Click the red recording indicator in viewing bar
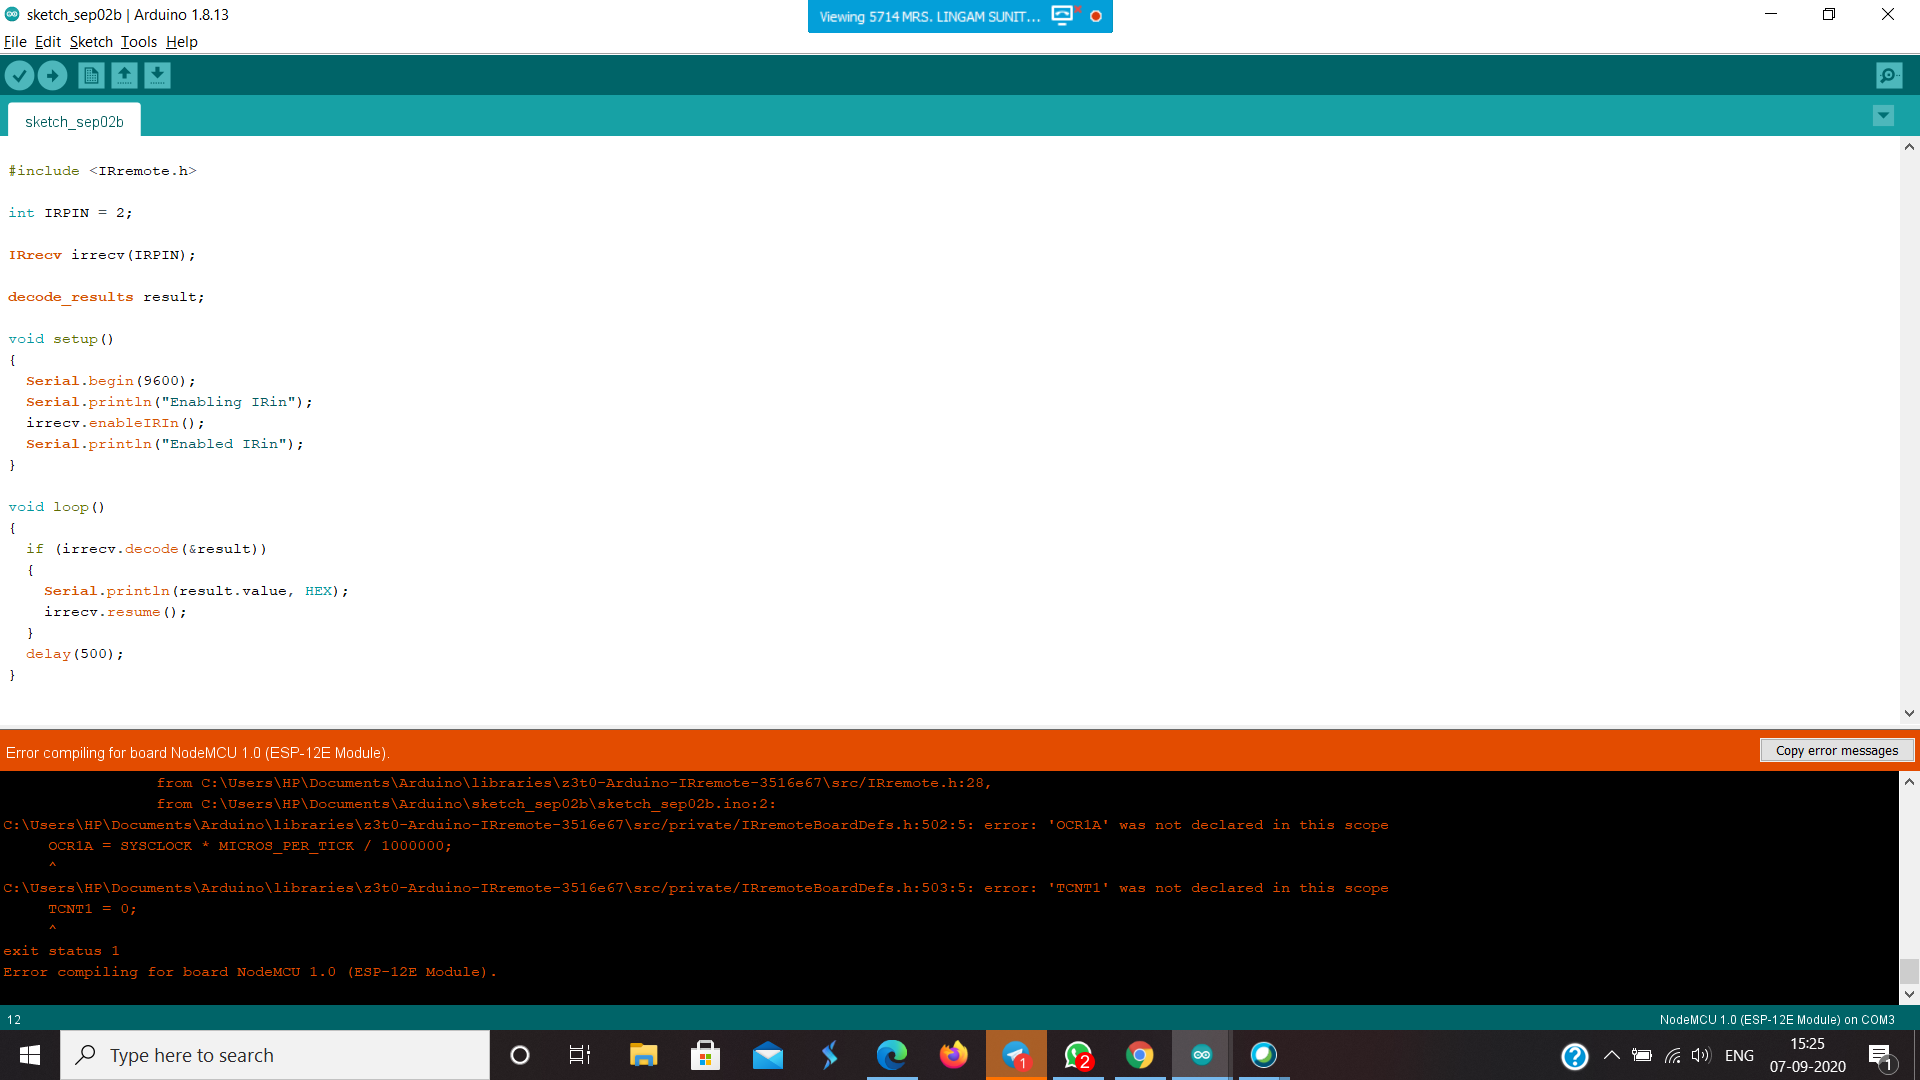Screen dimensions: 1920x1080 click(x=1096, y=16)
